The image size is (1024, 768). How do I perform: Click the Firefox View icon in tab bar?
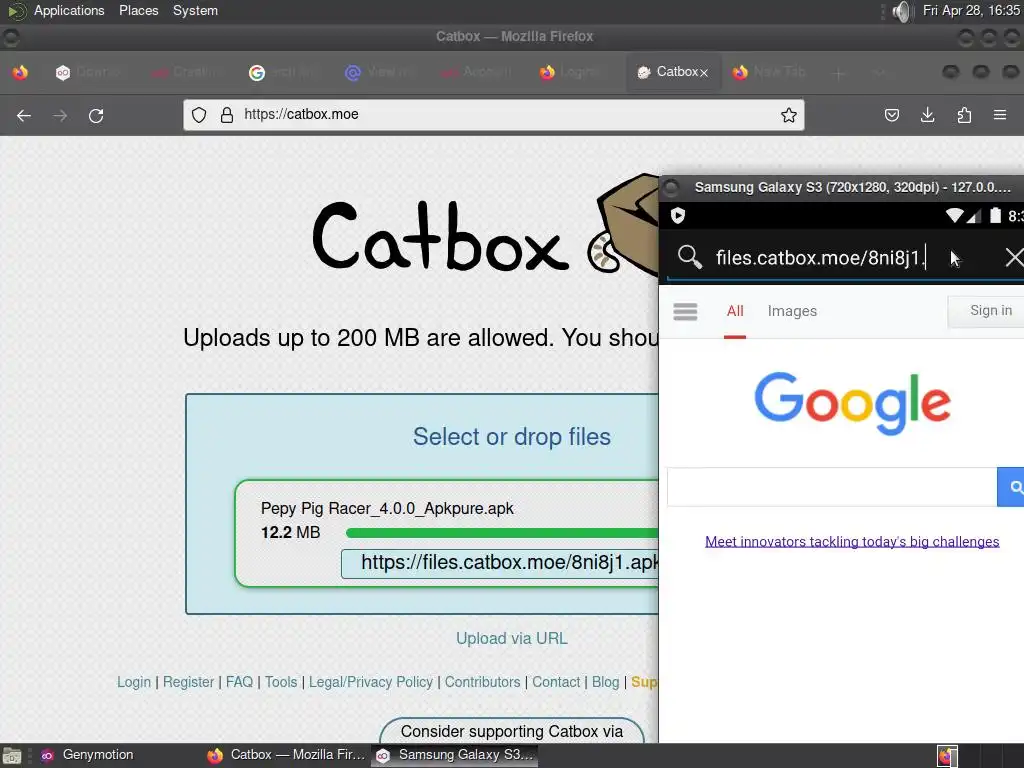[x=20, y=72]
